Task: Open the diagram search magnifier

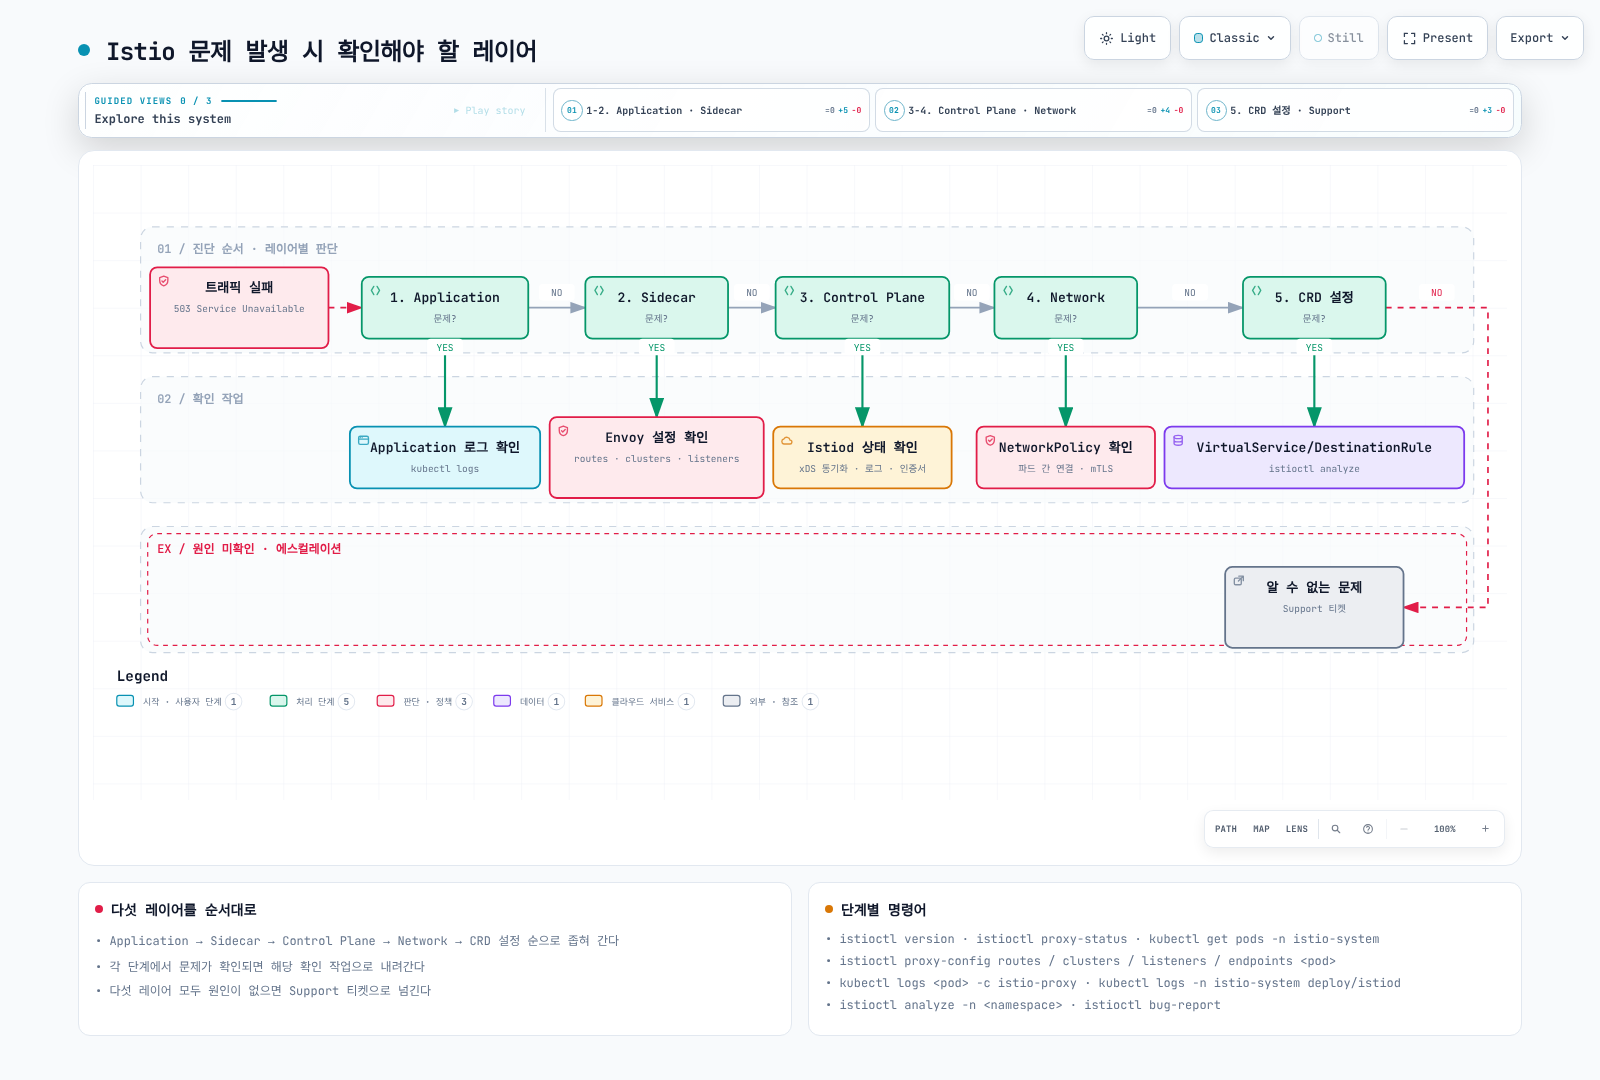Action: pos(1336,829)
